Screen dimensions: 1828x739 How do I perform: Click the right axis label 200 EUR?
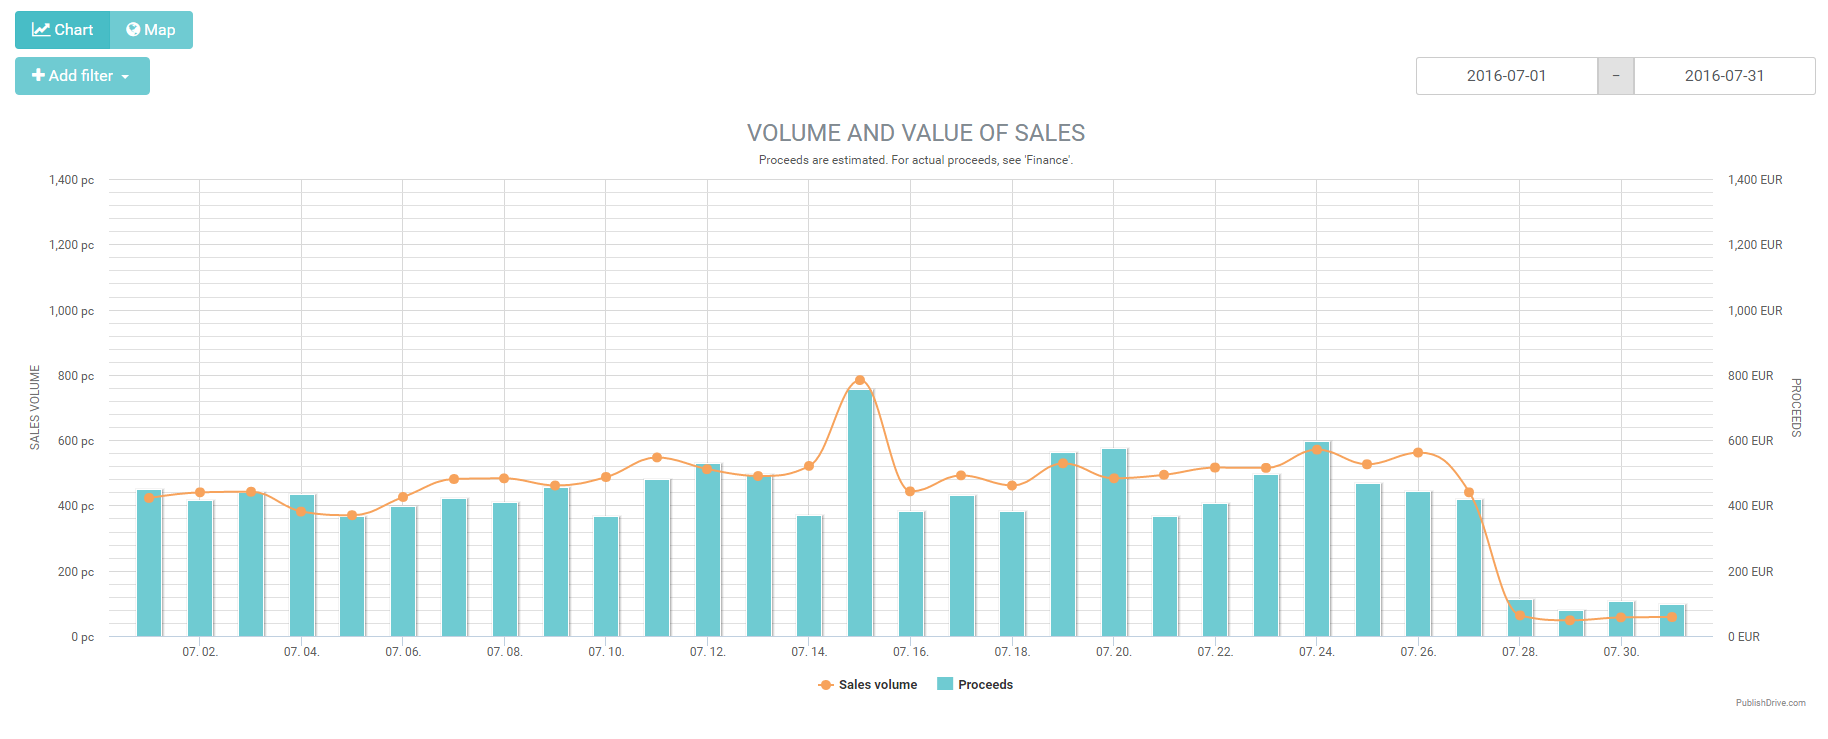pos(1751,572)
